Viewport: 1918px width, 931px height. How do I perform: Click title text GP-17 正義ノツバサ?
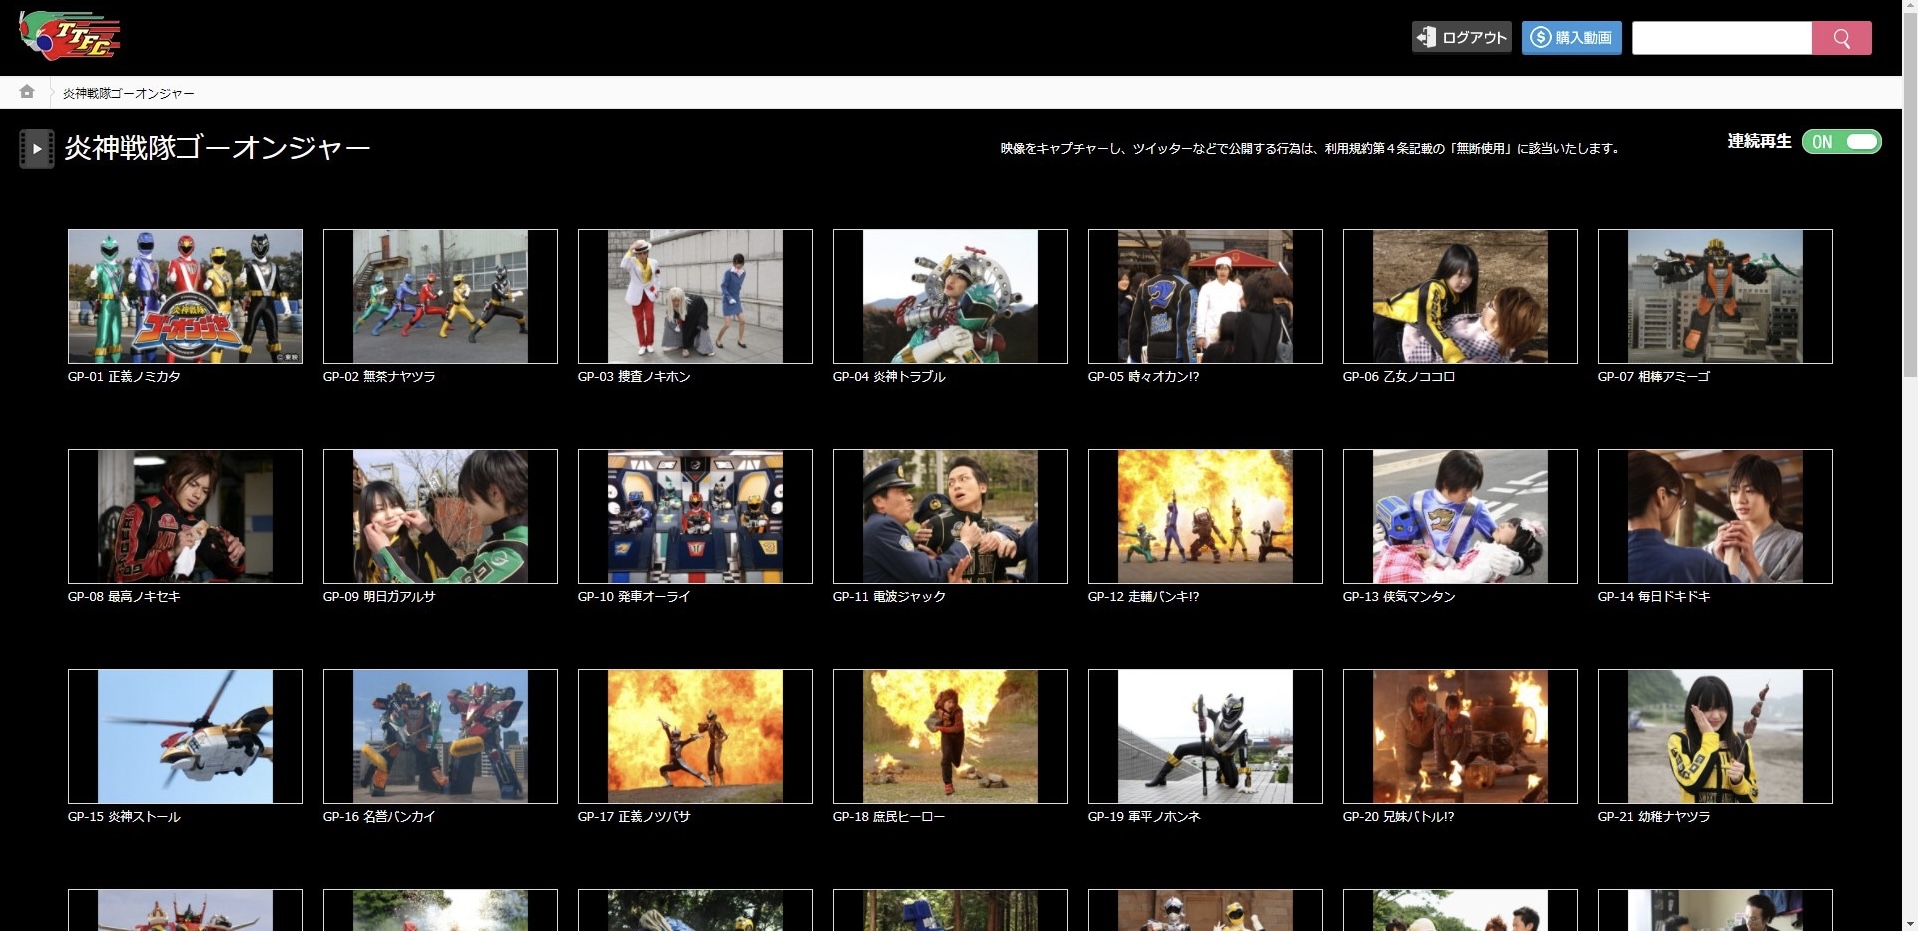(634, 817)
